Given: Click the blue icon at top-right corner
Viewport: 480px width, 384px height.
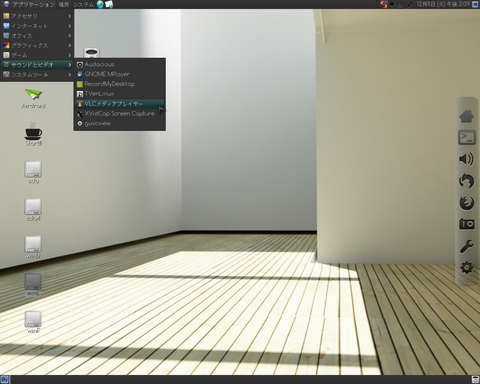Looking at the screenshot, I should (x=475, y=4).
